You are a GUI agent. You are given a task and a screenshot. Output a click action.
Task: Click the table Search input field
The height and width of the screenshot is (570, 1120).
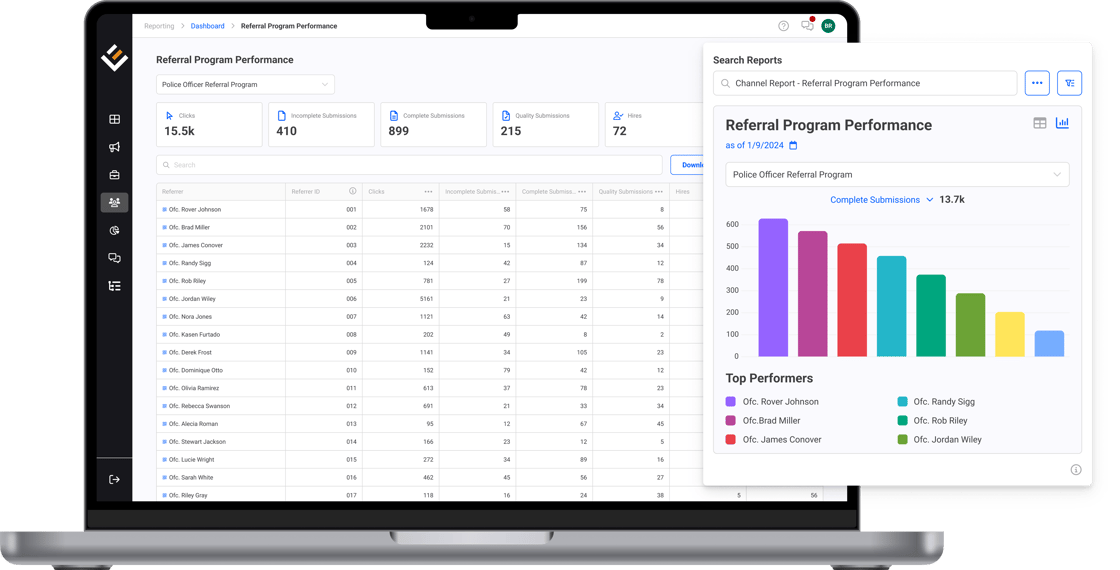(409, 165)
